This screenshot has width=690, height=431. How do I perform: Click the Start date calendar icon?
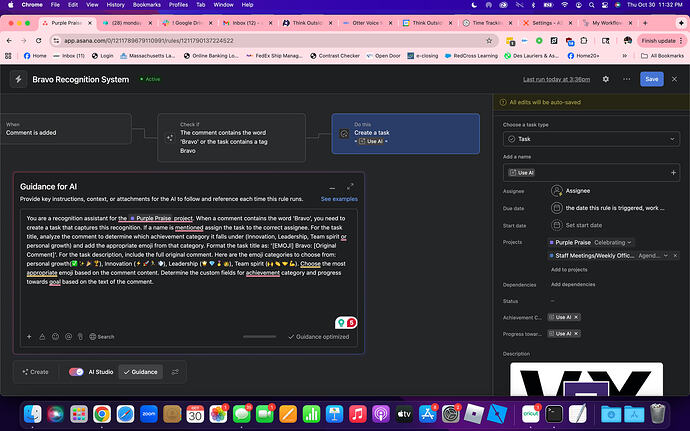pos(557,225)
